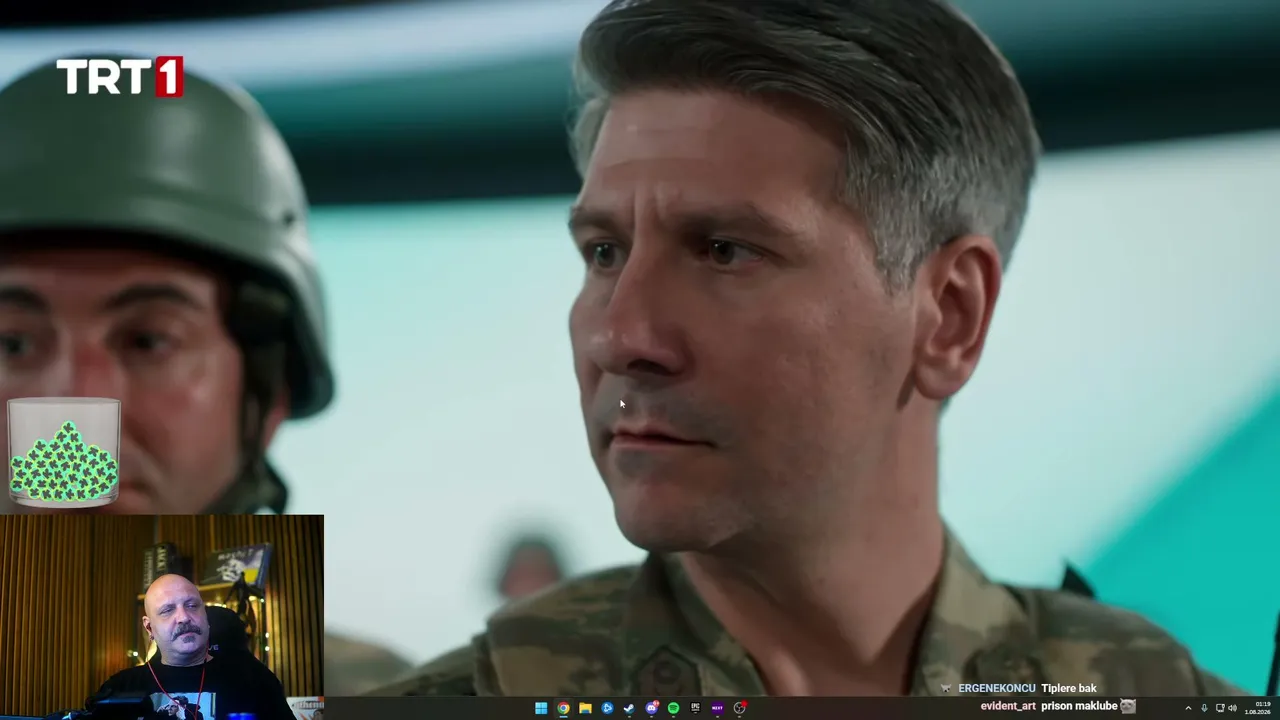
Task: Click the microphone tray icon
Action: 1204,708
